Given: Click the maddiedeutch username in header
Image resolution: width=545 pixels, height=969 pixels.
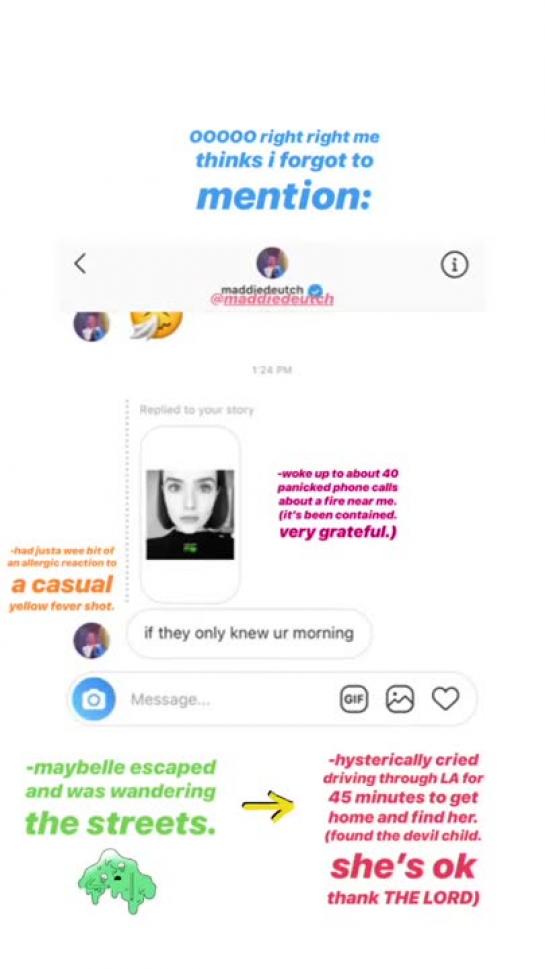Looking at the screenshot, I should click(x=262, y=289).
